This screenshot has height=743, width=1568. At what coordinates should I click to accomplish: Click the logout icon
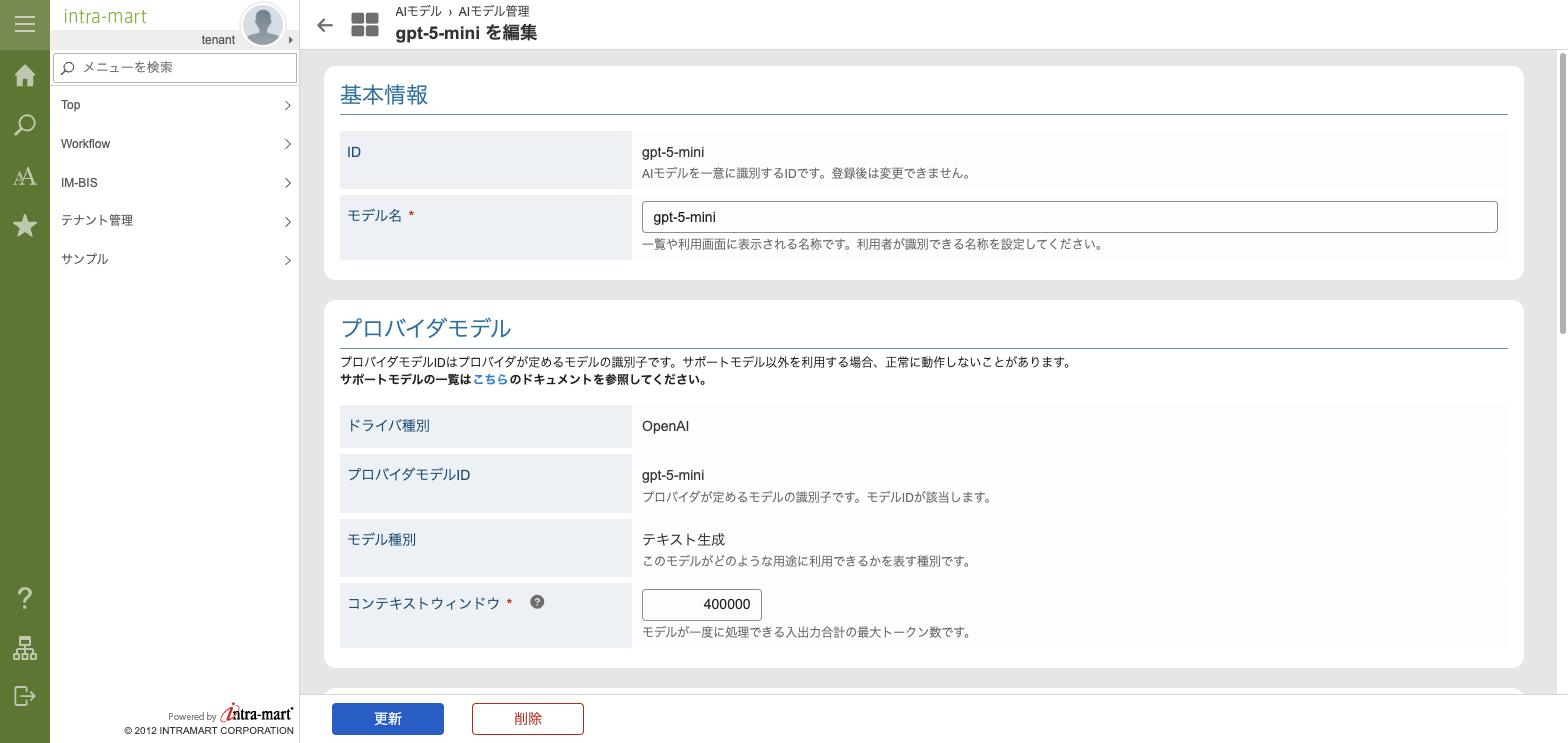point(25,696)
